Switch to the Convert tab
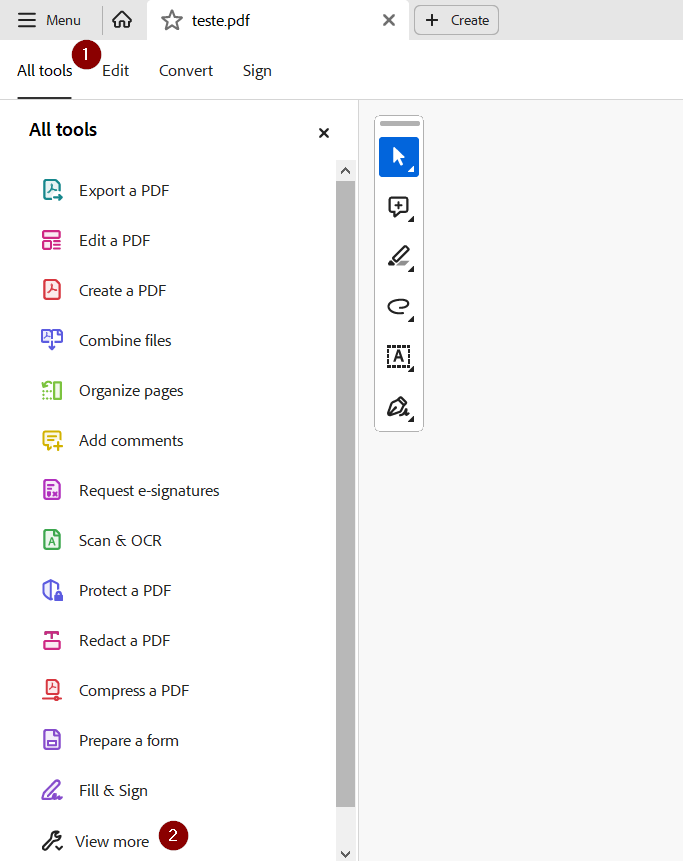The height and width of the screenshot is (861, 683). coord(186,71)
